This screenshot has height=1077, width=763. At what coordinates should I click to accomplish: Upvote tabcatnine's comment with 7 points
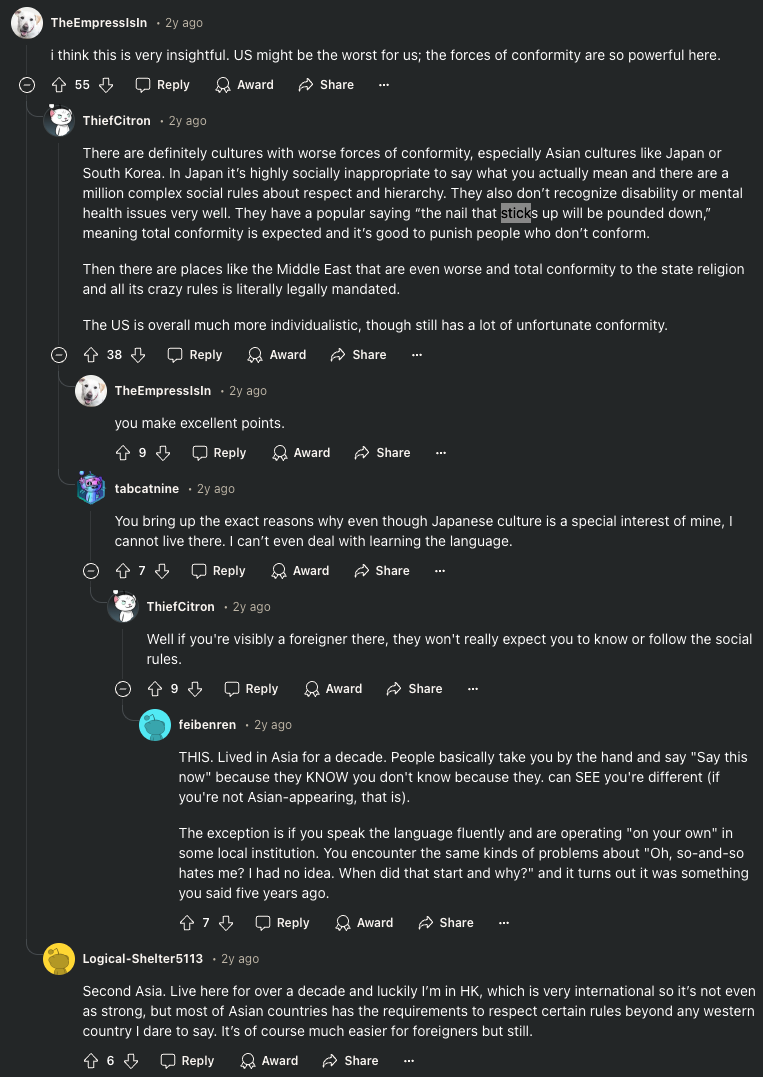point(123,571)
